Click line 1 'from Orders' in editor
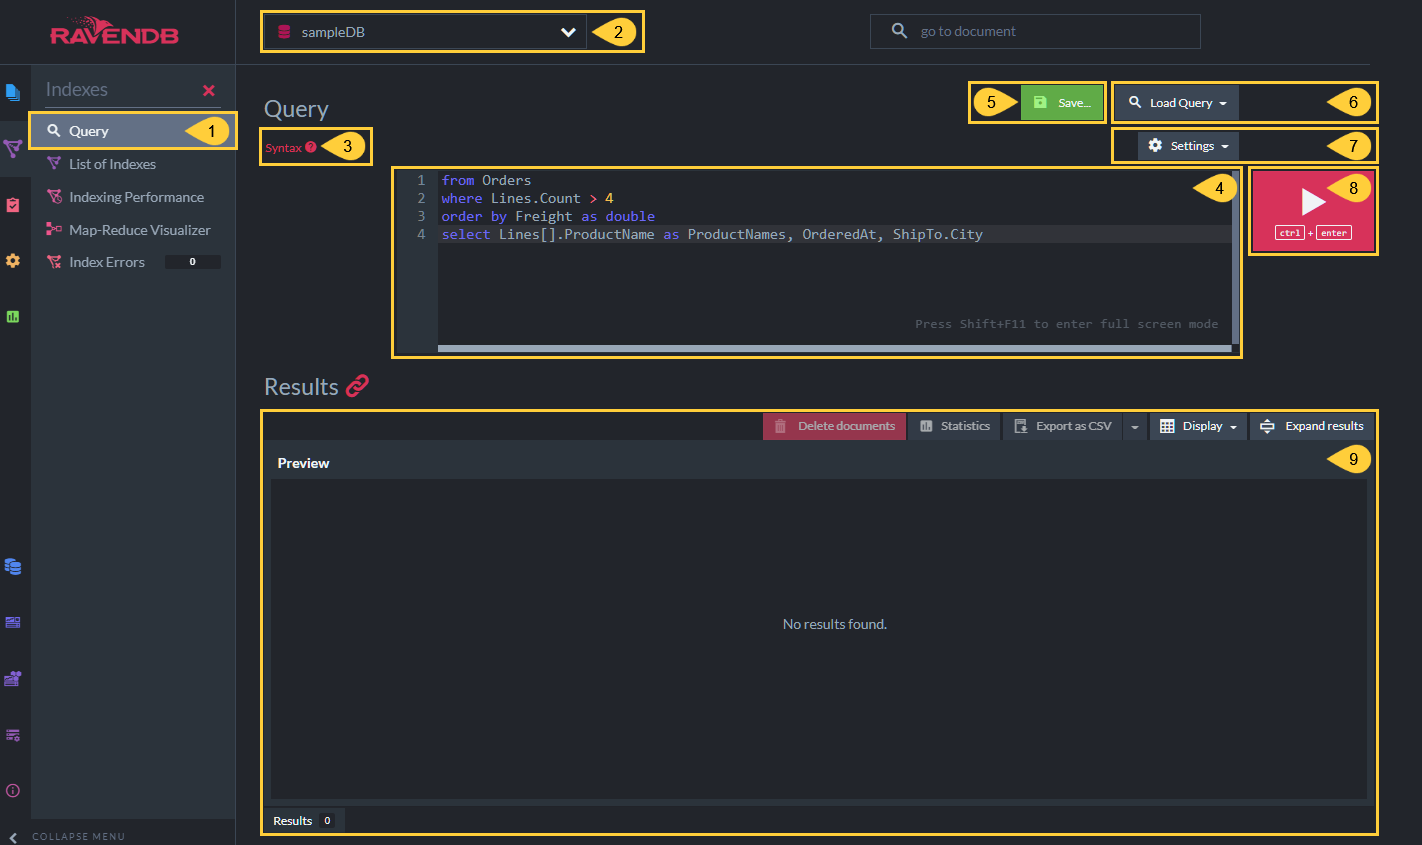The image size is (1422, 845). pos(486,181)
